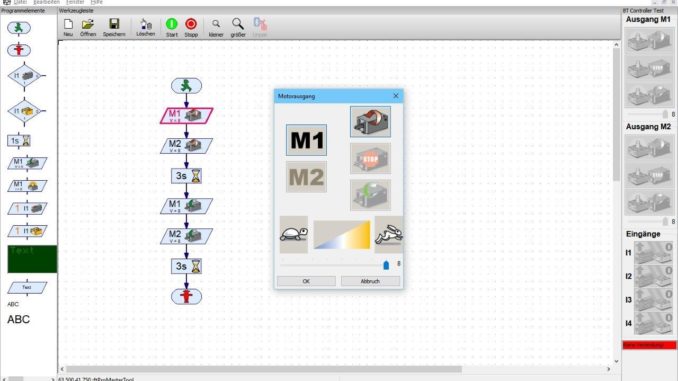Select the red end element in palette
678x381 pixels.
(19, 50)
